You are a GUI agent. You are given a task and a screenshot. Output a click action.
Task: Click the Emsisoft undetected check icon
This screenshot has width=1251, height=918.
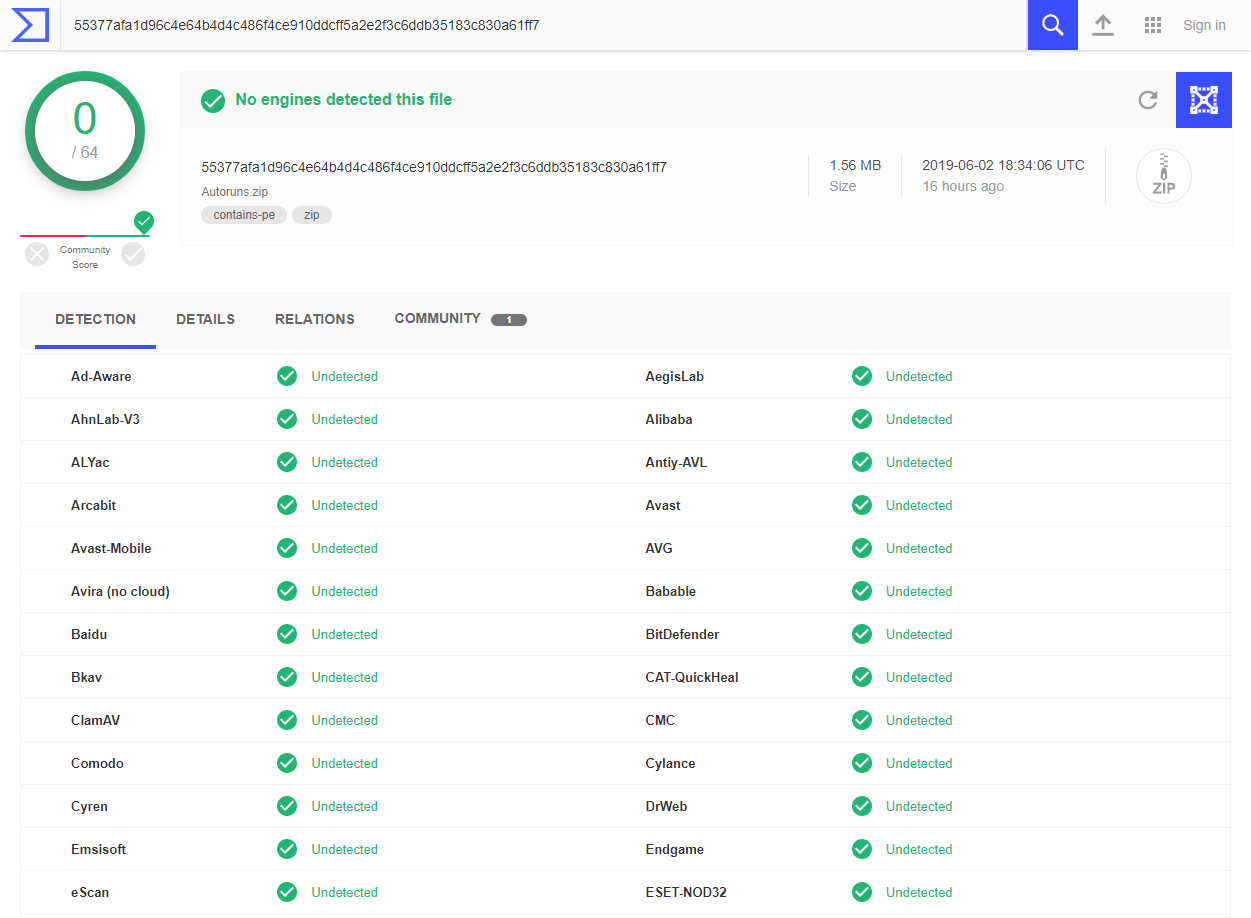(x=287, y=849)
